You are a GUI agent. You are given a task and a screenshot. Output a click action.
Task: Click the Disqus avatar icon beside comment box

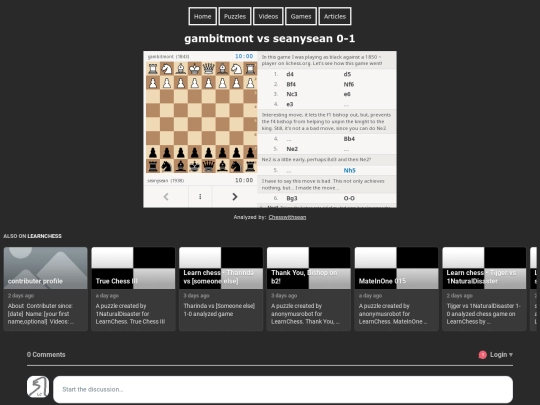pos(38,387)
